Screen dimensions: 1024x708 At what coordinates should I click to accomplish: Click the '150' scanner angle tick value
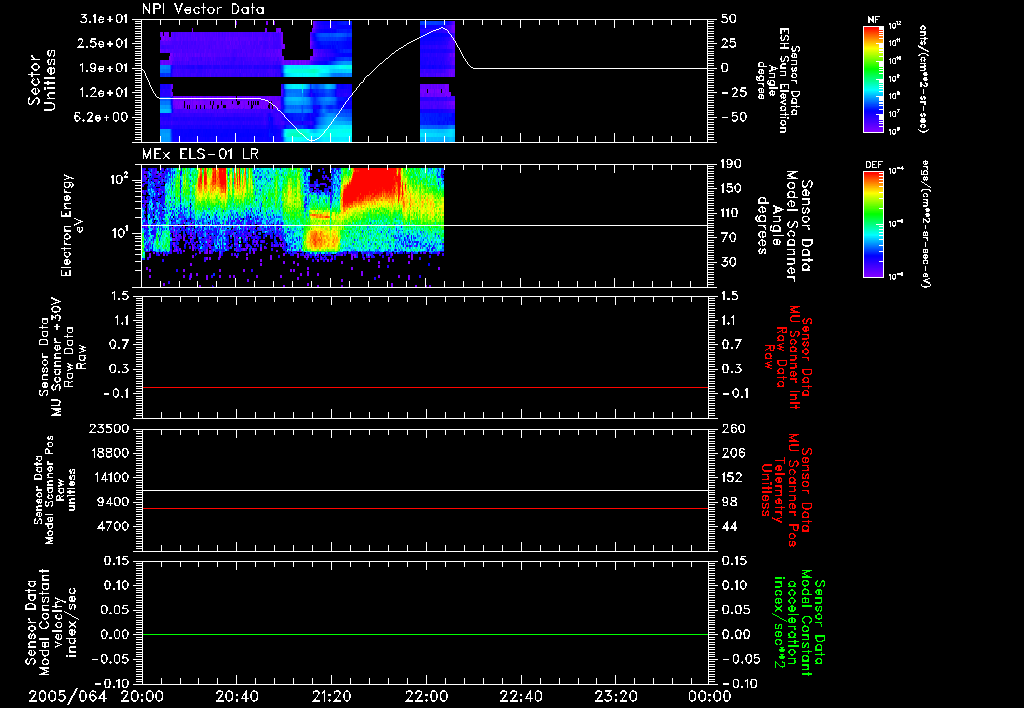732,188
